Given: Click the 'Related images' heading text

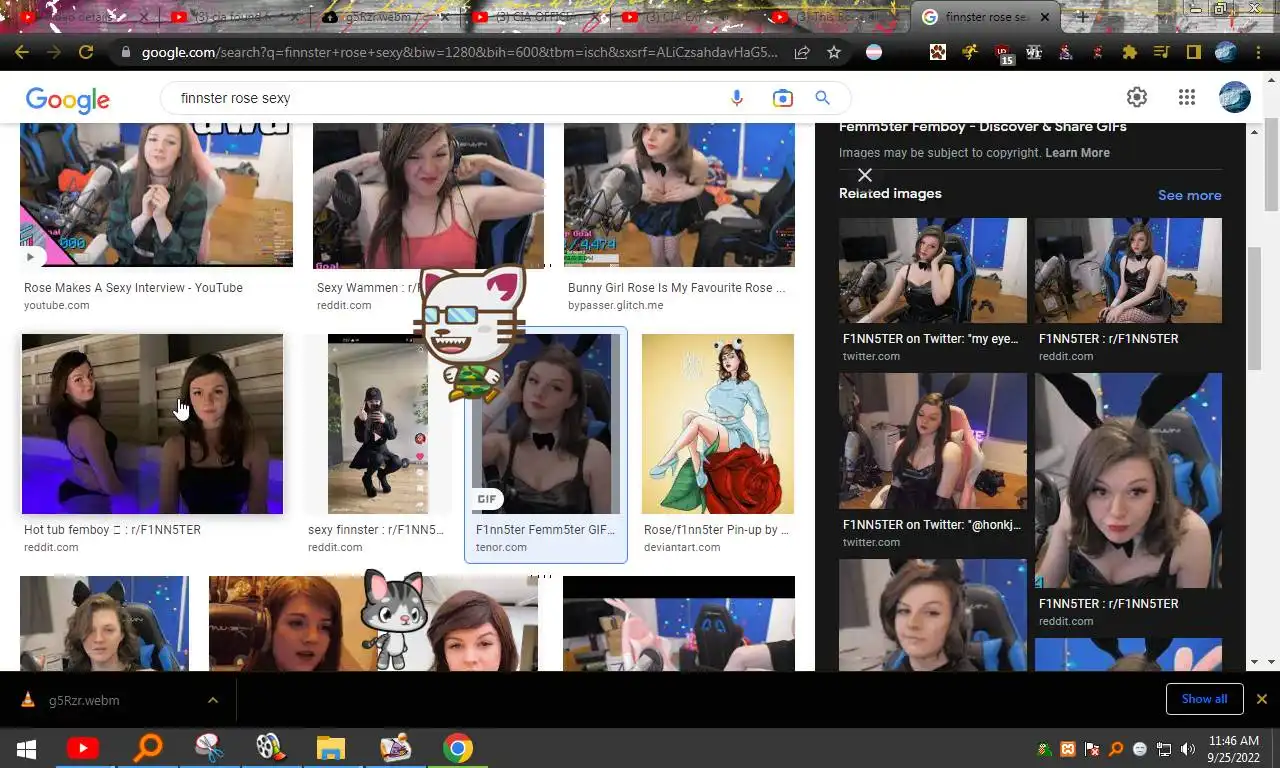Looking at the screenshot, I should click(x=890, y=194).
